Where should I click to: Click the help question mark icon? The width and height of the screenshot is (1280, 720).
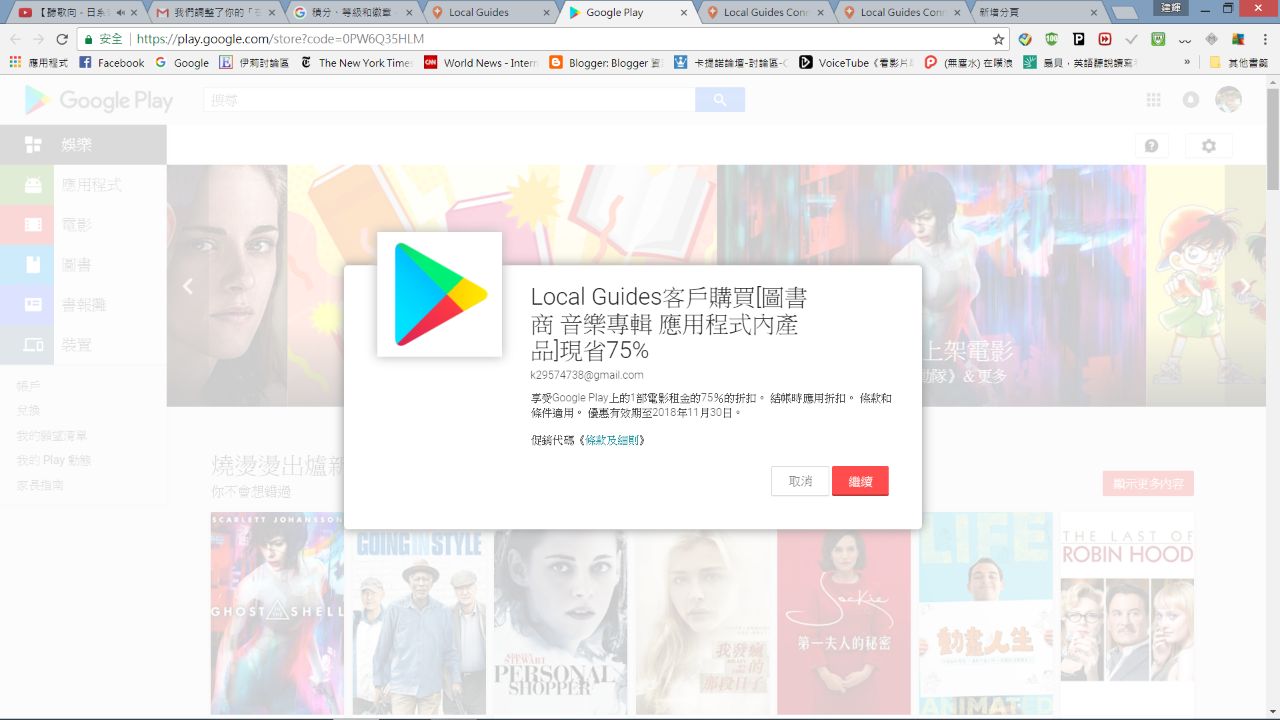point(1151,146)
